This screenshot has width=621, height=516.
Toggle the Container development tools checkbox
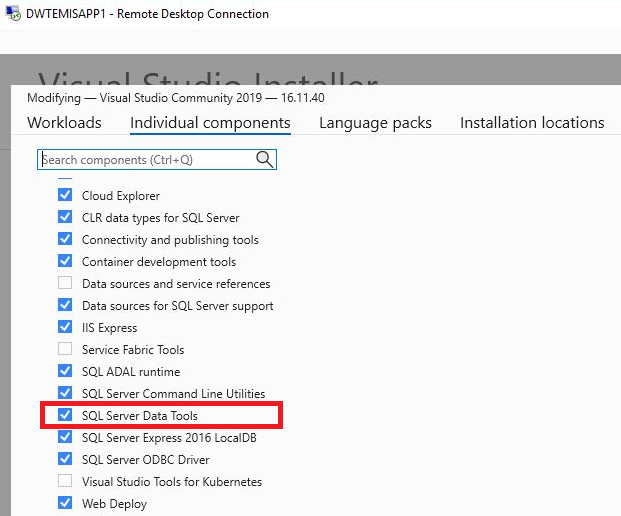pyautogui.click(x=65, y=261)
